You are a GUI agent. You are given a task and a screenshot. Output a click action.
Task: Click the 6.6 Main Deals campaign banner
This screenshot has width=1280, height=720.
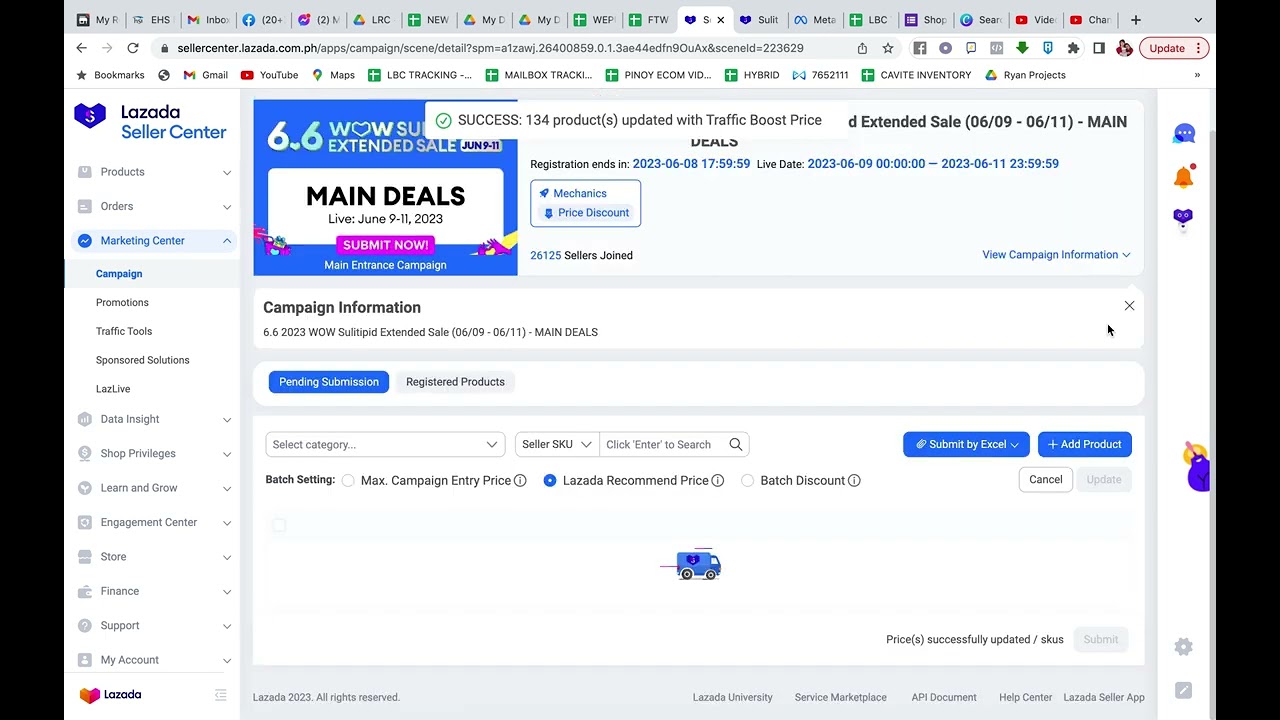point(385,187)
